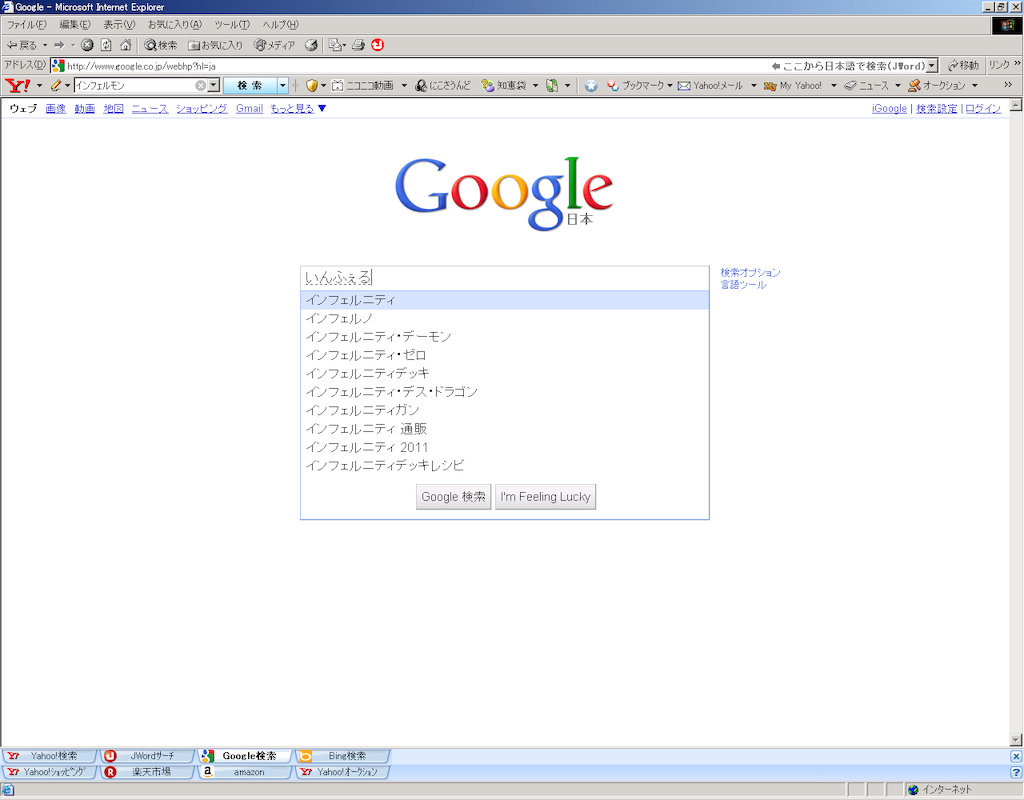1024x800 pixels.
Task: Click the 移動 go button
Action: [963, 65]
